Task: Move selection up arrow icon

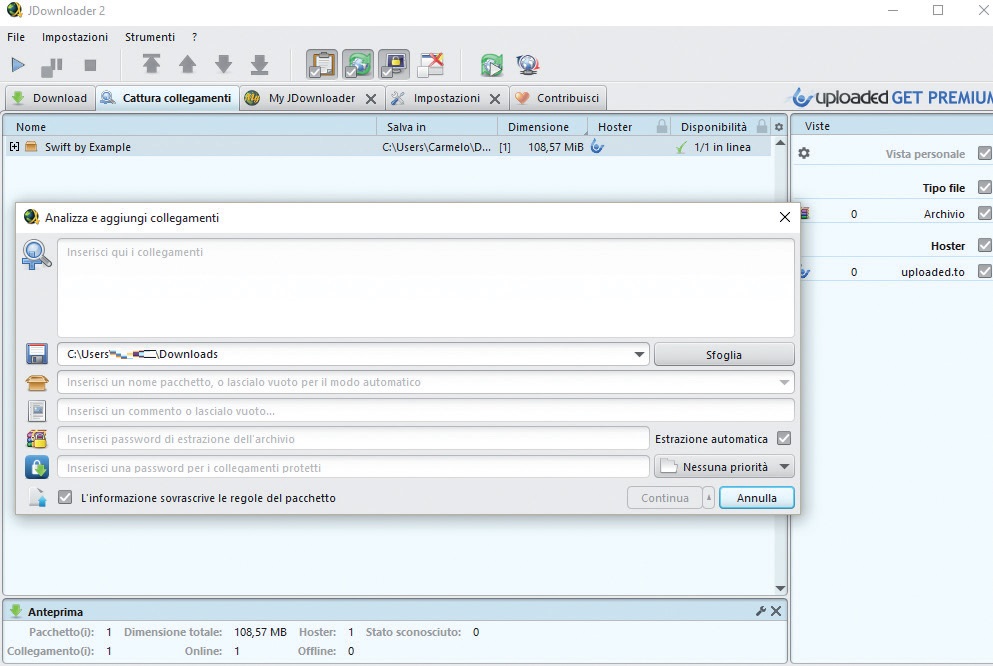Action: 187,64
